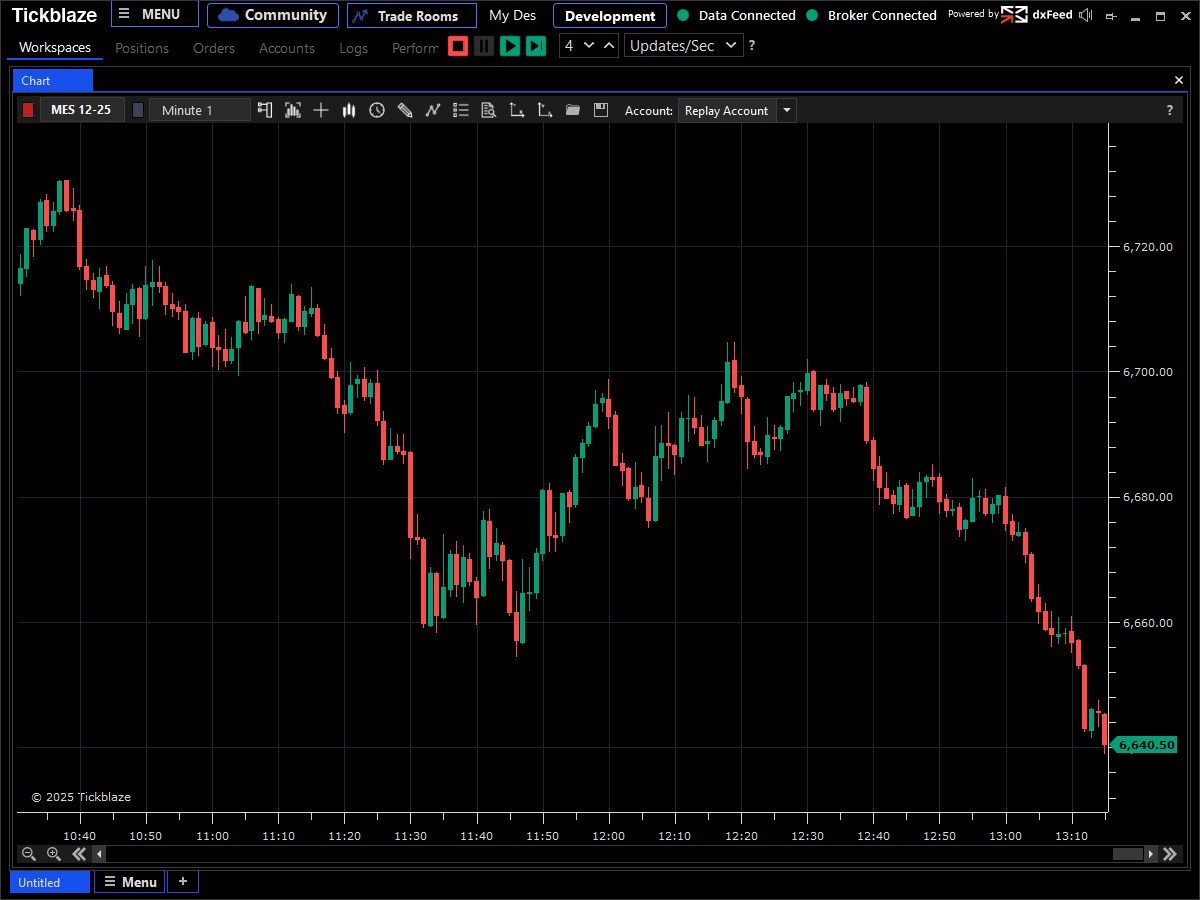Viewport: 1200px width, 900px height.
Task: Click the clock icon in chart toolbar
Action: click(377, 110)
